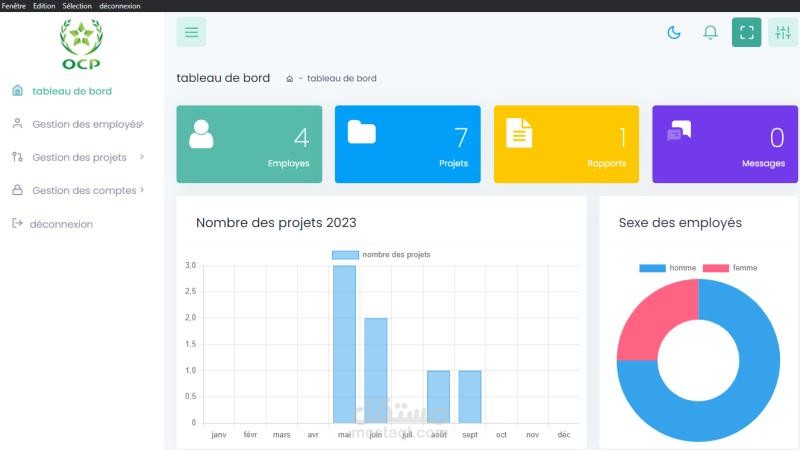The width and height of the screenshot is (800, 450).
Task: Open the Projets card
Action: coord(408,144)
